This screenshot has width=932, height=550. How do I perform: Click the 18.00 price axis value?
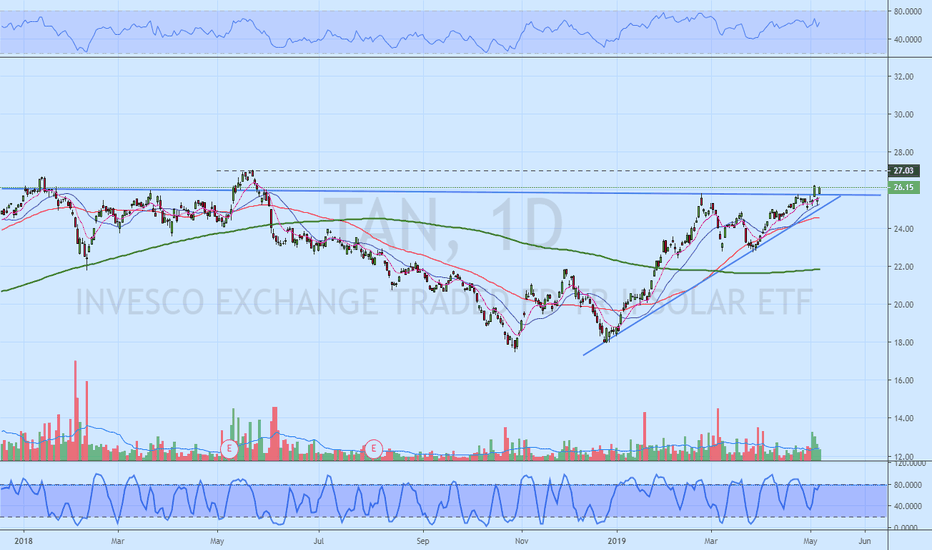tap(903, 343)
